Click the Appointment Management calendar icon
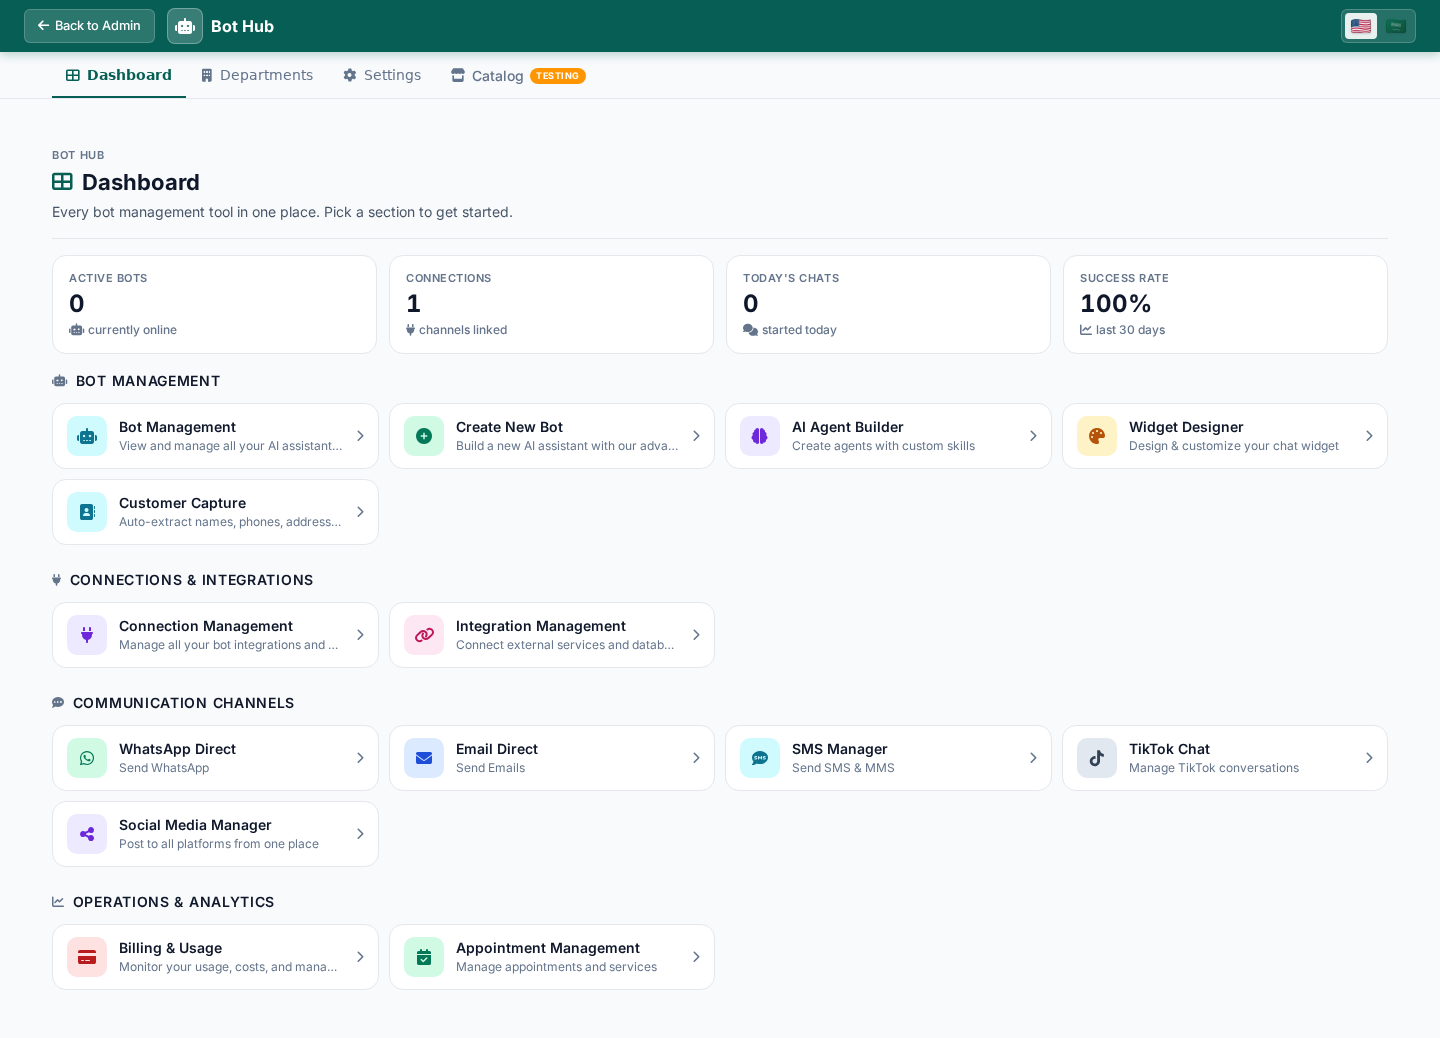 click(x=424, y=957)
